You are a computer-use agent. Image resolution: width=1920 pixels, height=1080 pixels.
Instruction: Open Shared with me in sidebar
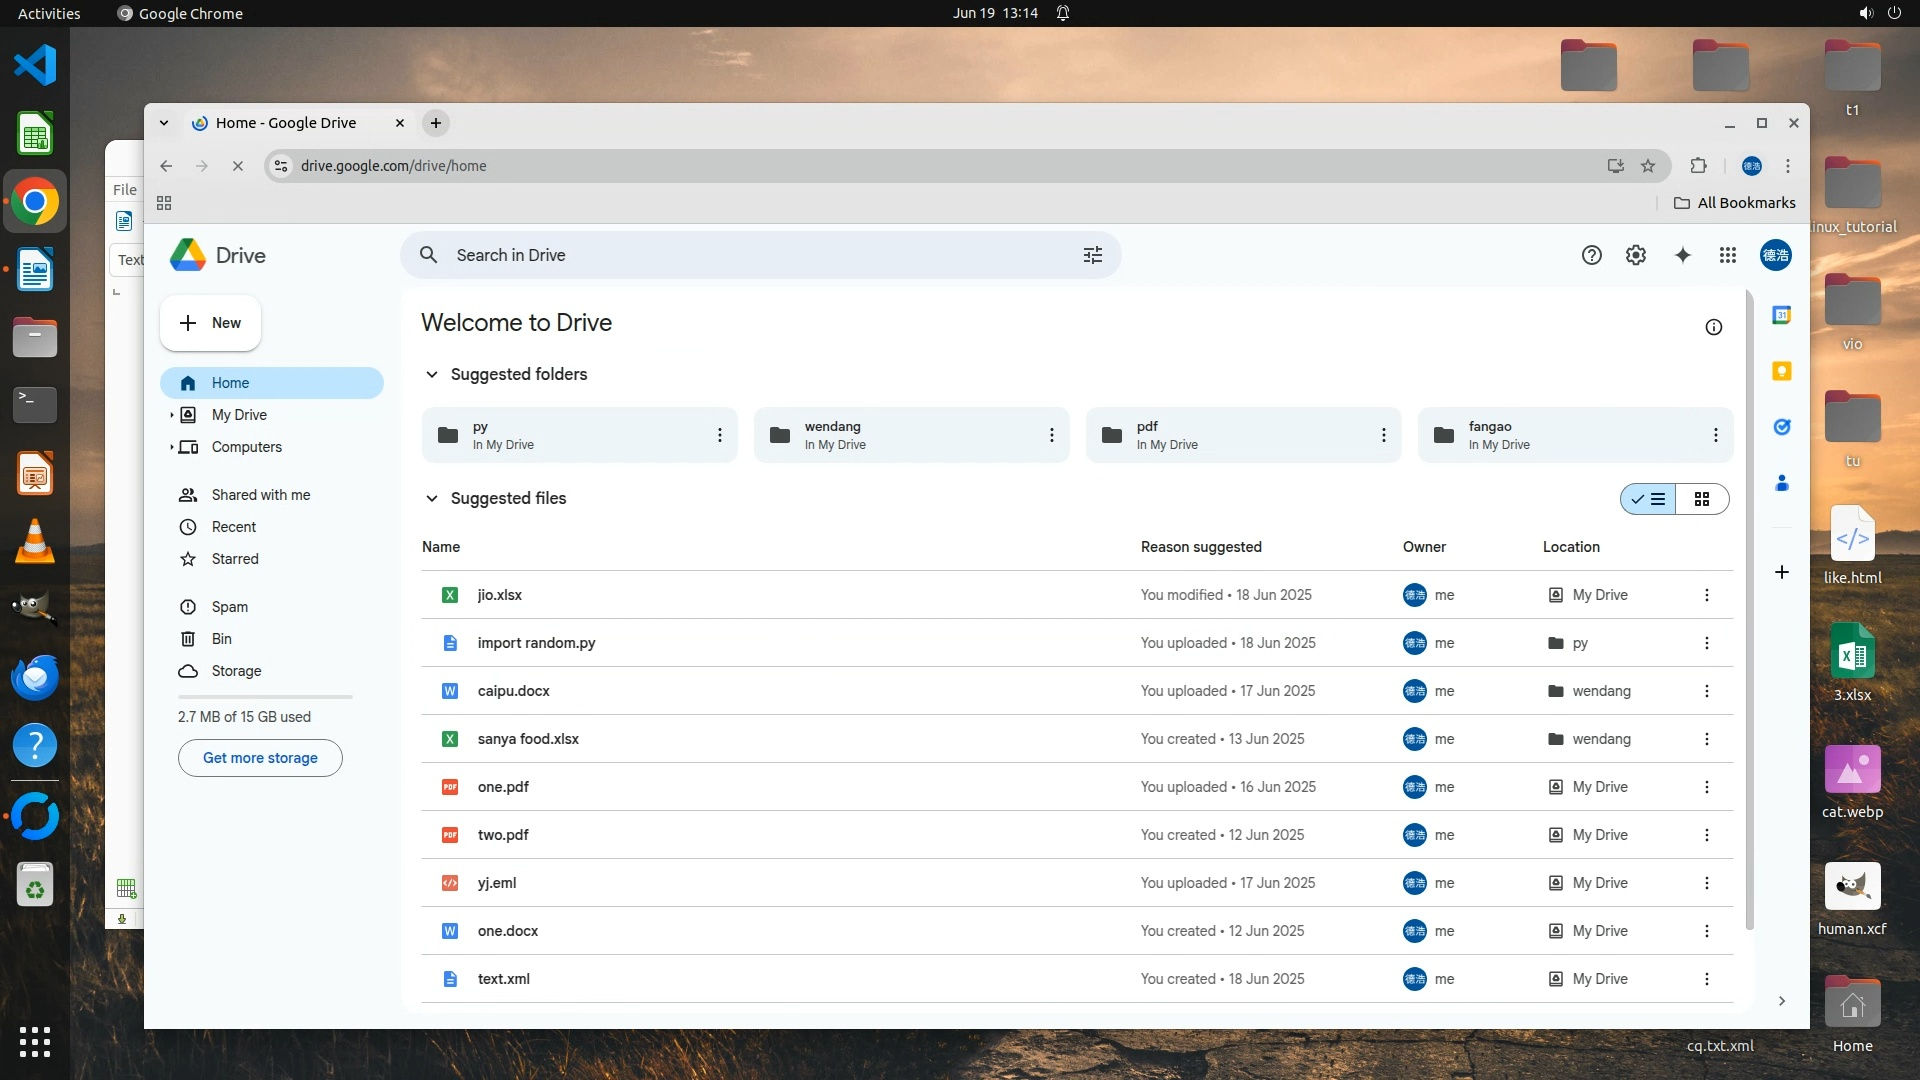coord(260,495)
